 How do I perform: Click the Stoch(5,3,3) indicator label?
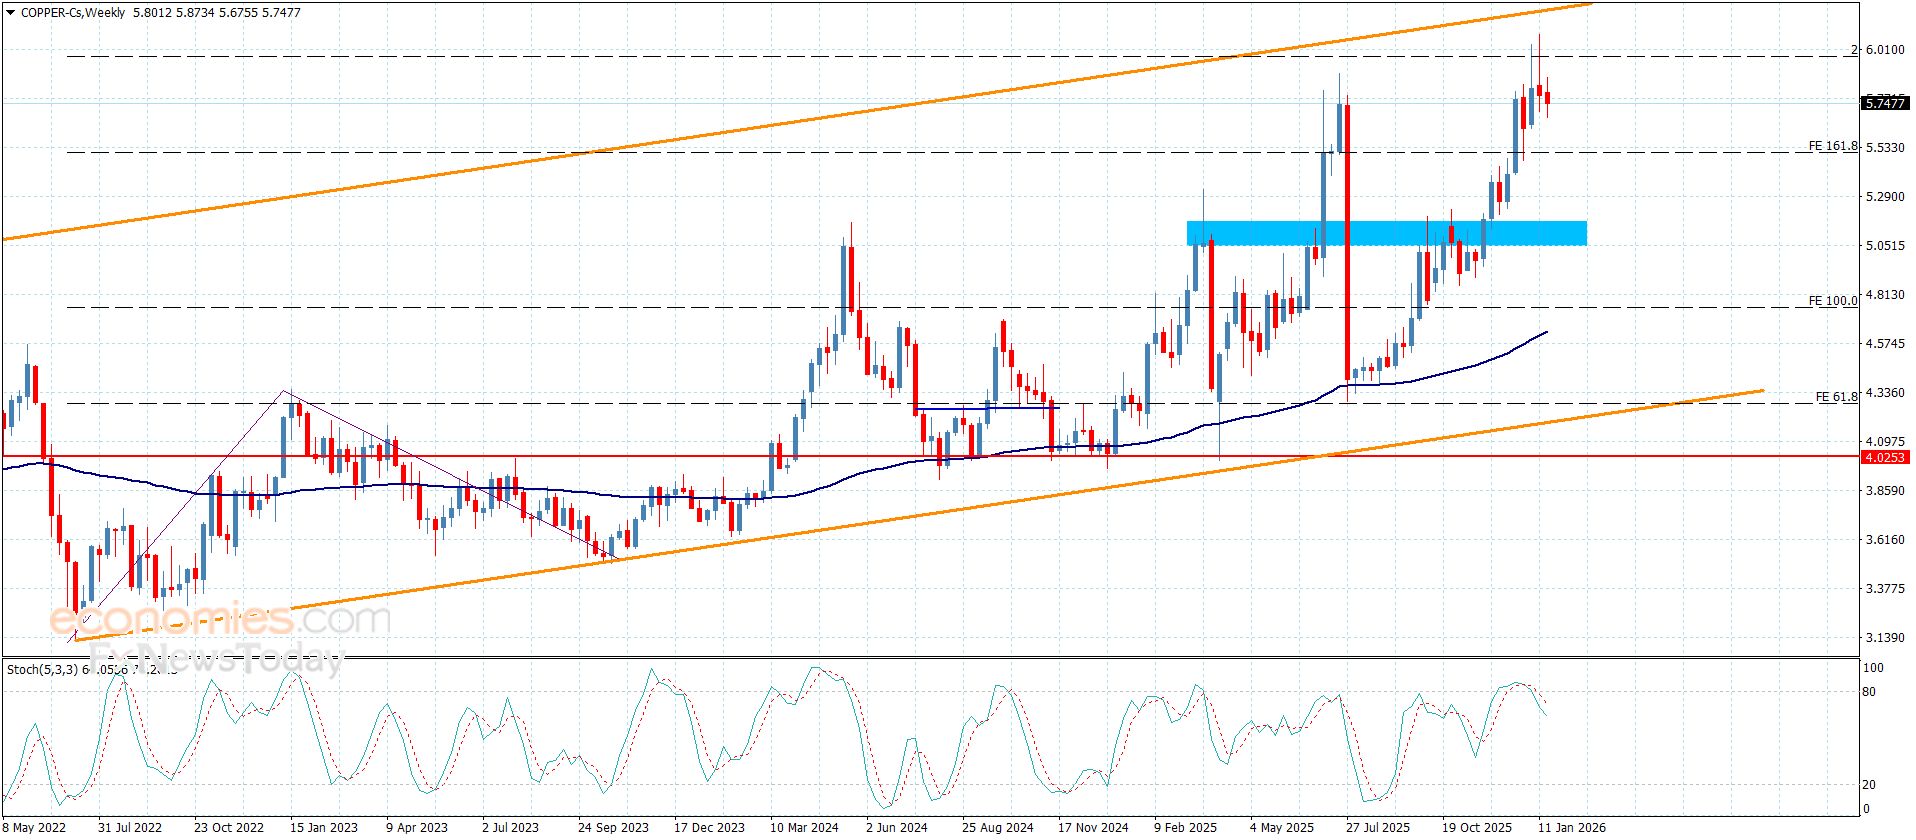(44, 669)
